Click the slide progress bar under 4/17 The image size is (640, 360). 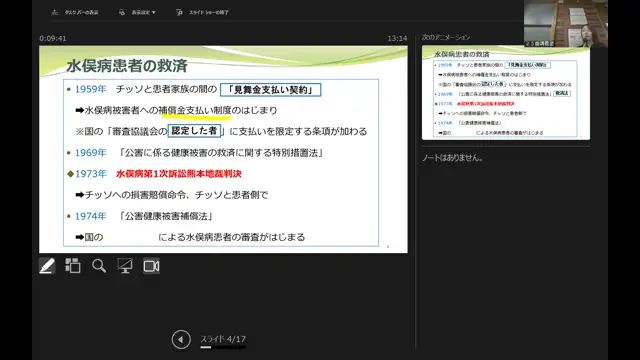tap(223, 348)
